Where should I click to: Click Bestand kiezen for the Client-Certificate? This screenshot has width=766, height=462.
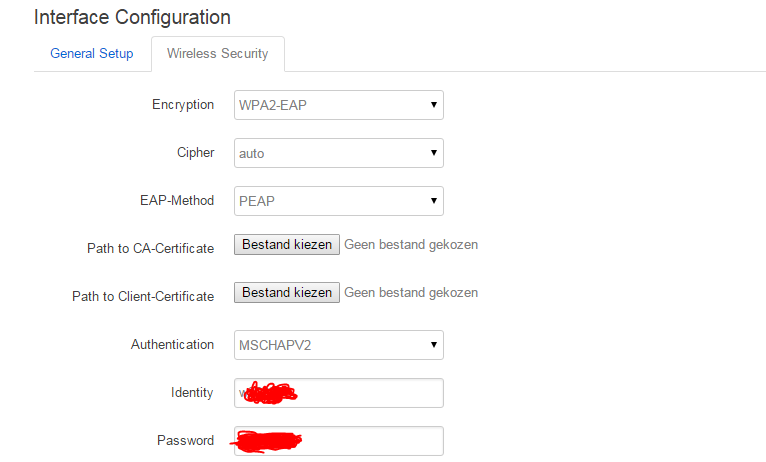(286, 293)
